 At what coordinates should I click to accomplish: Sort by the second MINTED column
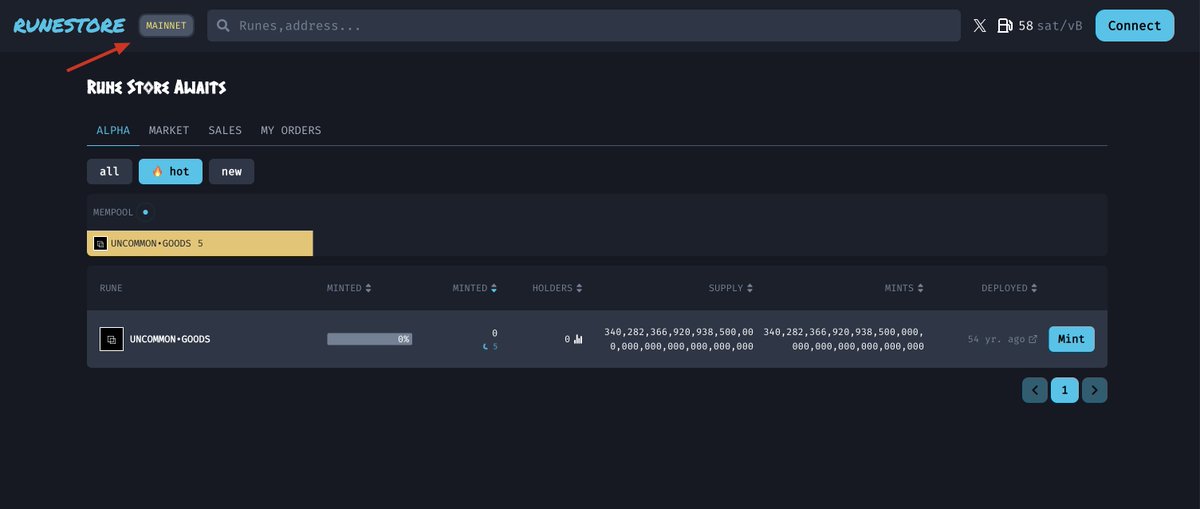coord(475,288)
